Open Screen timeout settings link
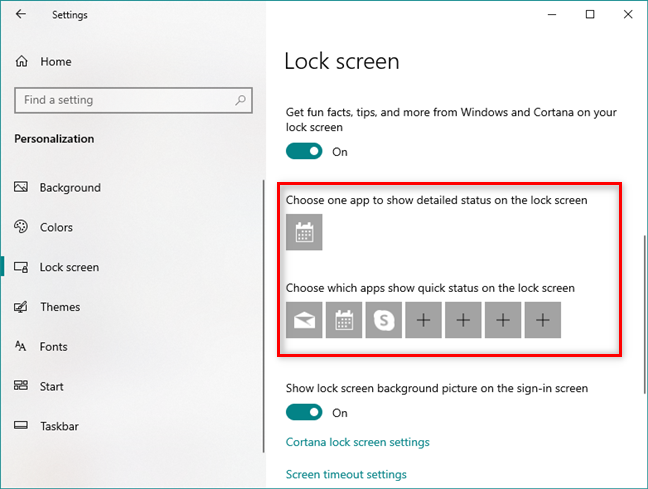648x489 pixels. (346, 474)
